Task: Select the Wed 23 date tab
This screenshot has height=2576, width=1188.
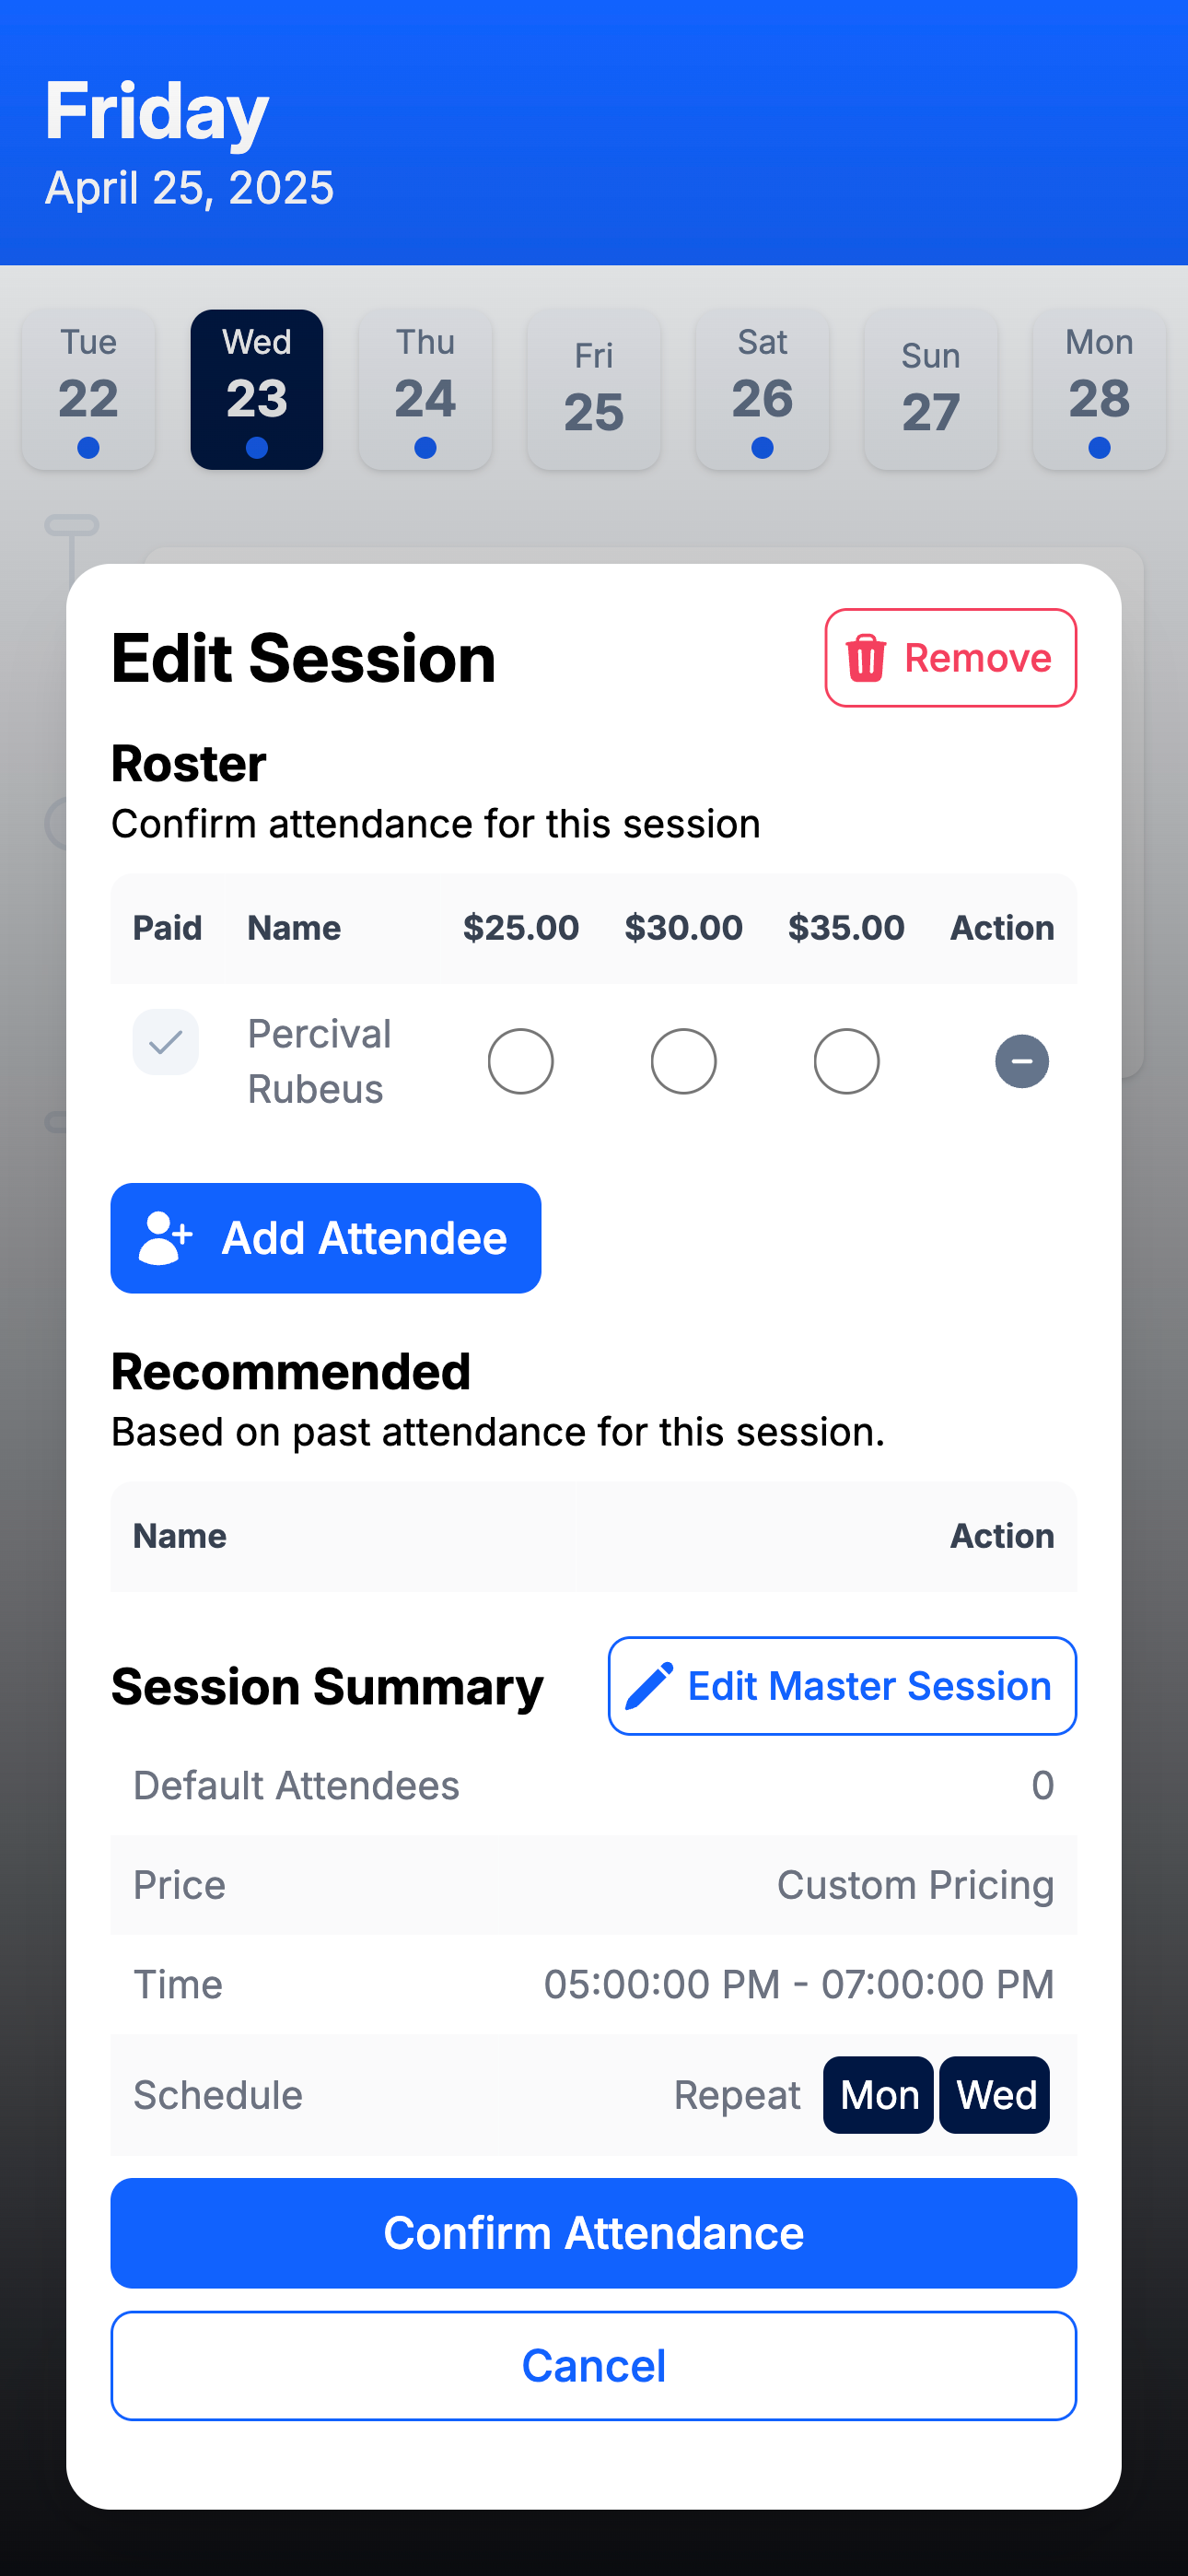Action: [257, 390]
